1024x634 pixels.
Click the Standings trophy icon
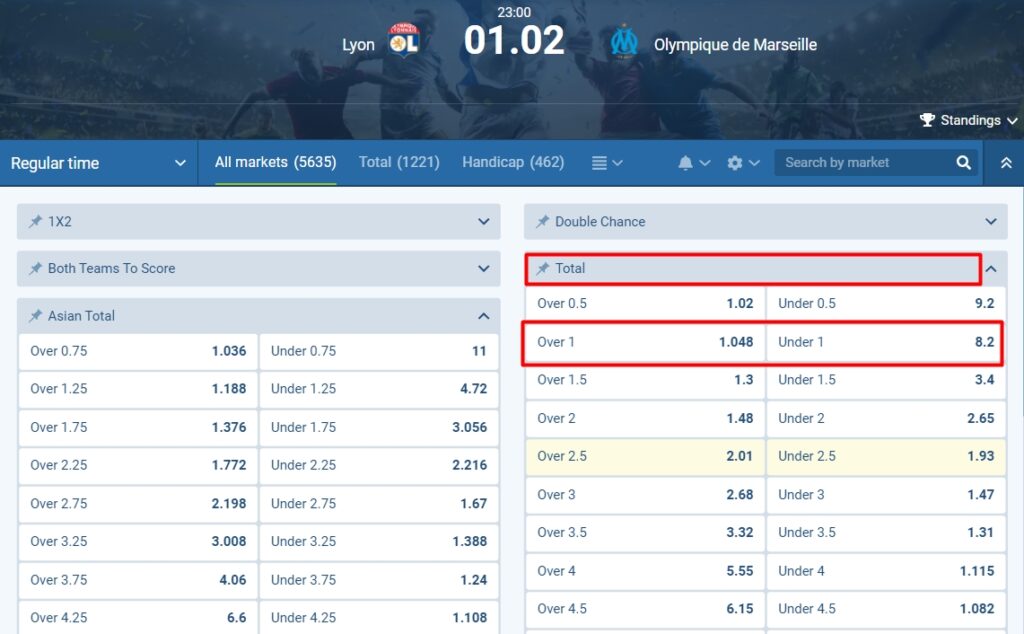(x=927, y=120)
